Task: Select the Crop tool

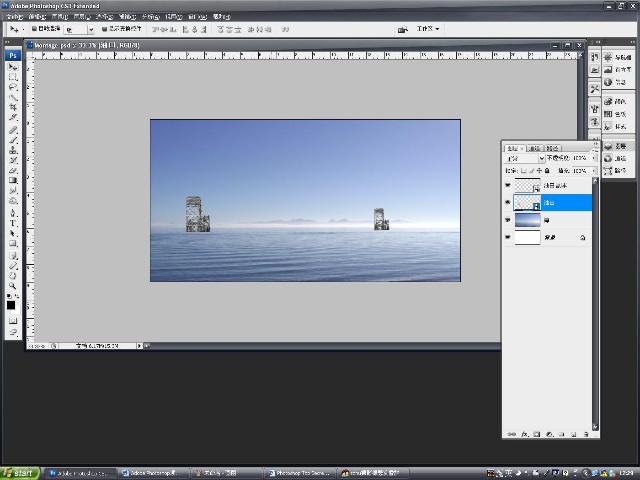Action: tap(13, 107)
